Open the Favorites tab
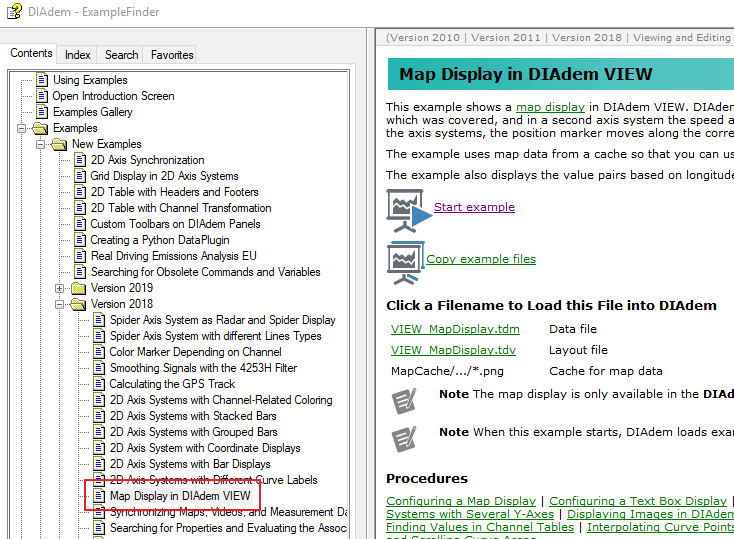Image resolution: width=734 pixels, height=539 pixels. [x=172, y=55]
